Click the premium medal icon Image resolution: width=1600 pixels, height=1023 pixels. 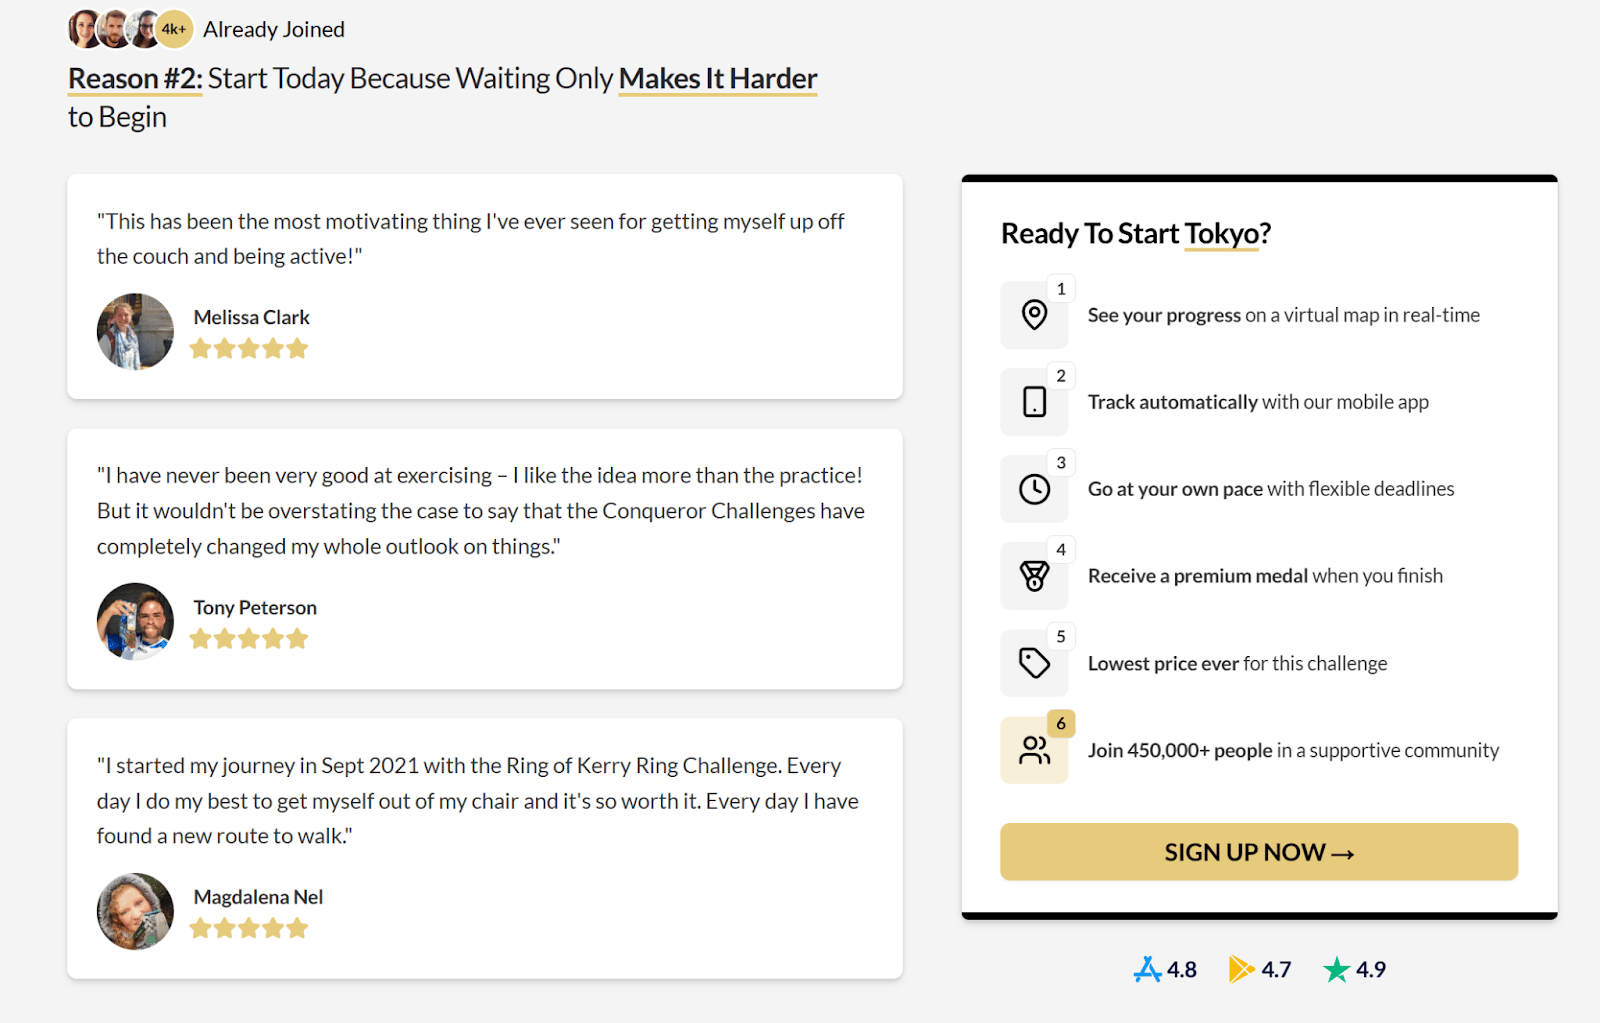click(1034, 576)
